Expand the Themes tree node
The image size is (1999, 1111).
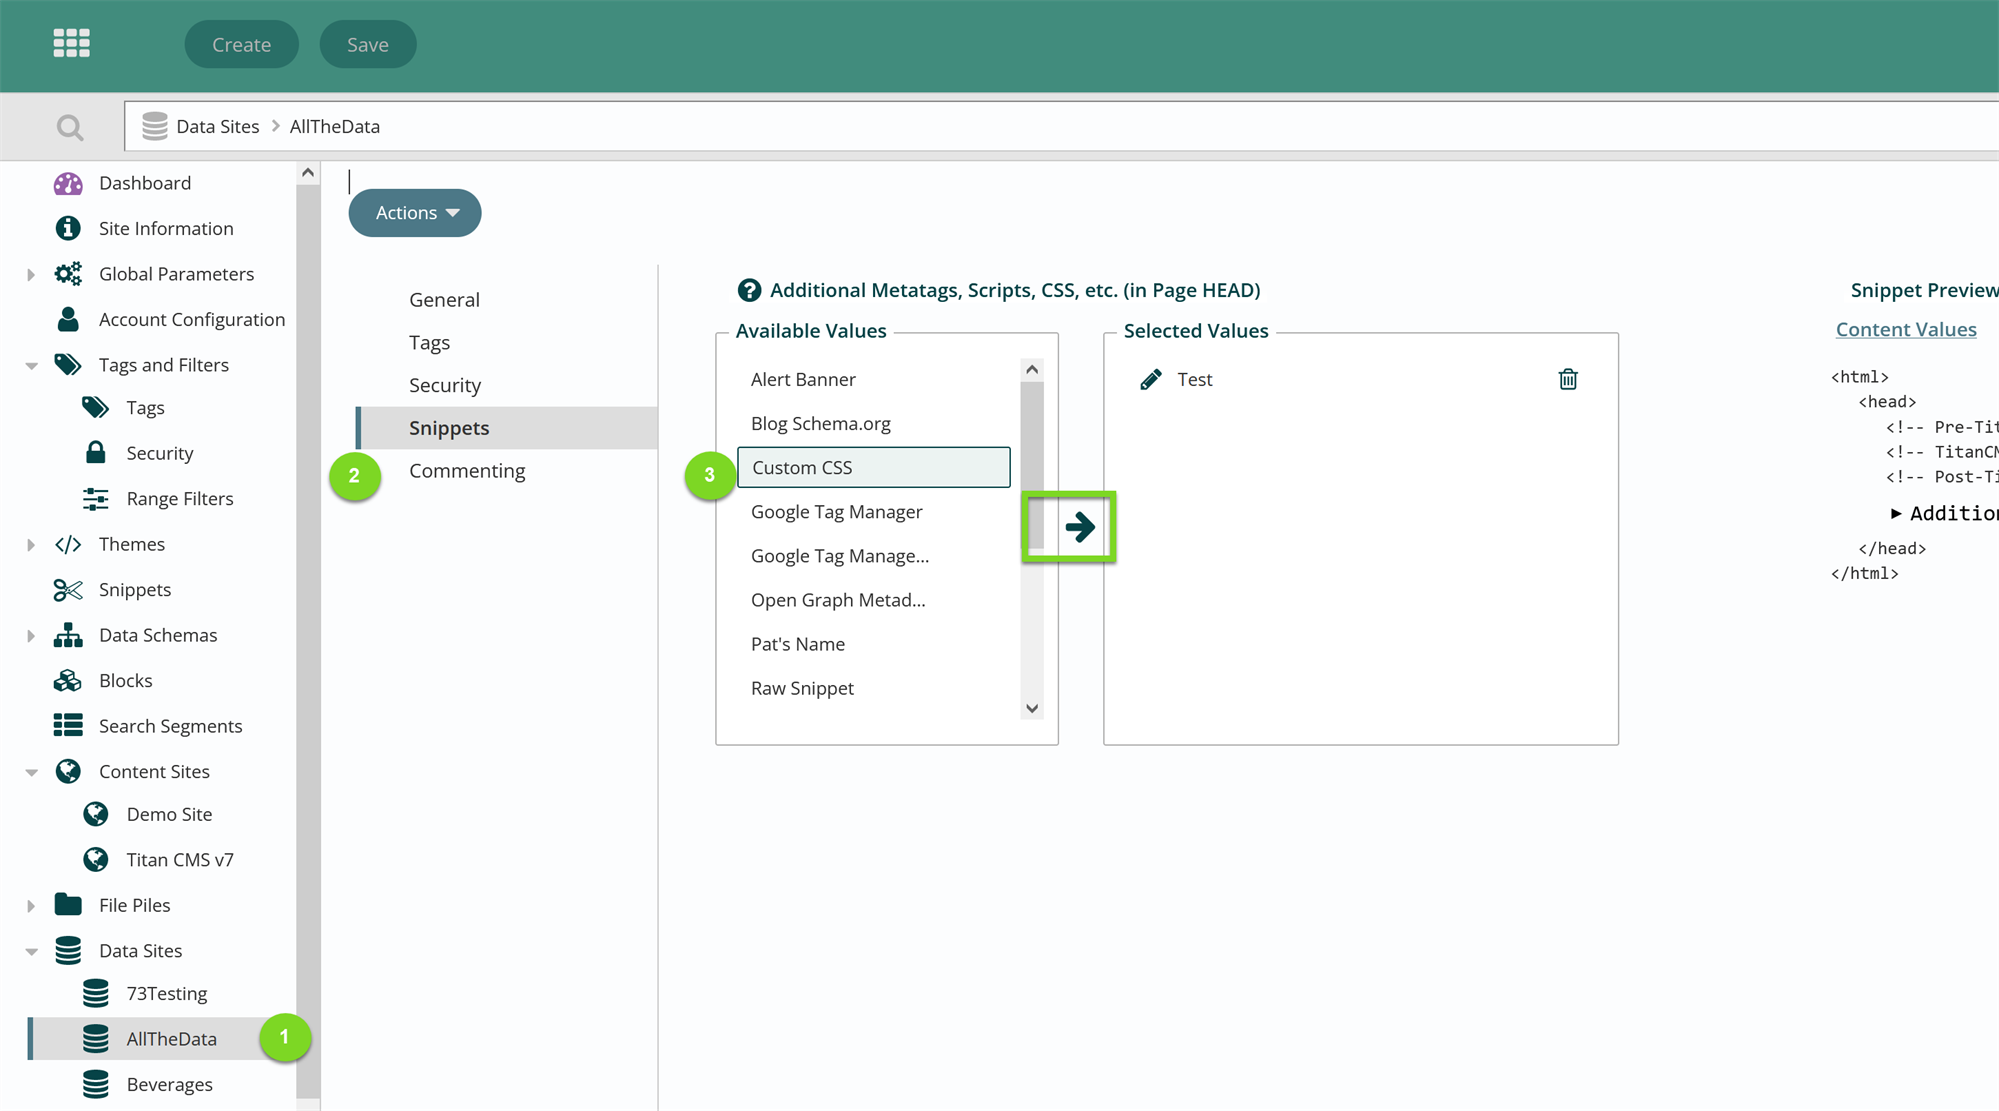[31, 544]
